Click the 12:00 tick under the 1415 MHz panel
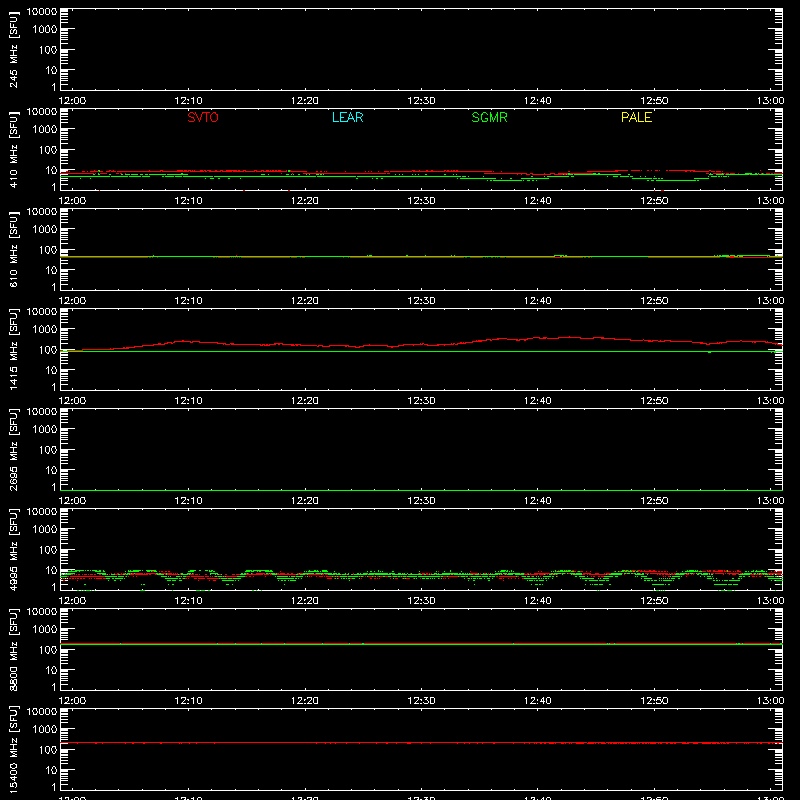 [72, 401]
